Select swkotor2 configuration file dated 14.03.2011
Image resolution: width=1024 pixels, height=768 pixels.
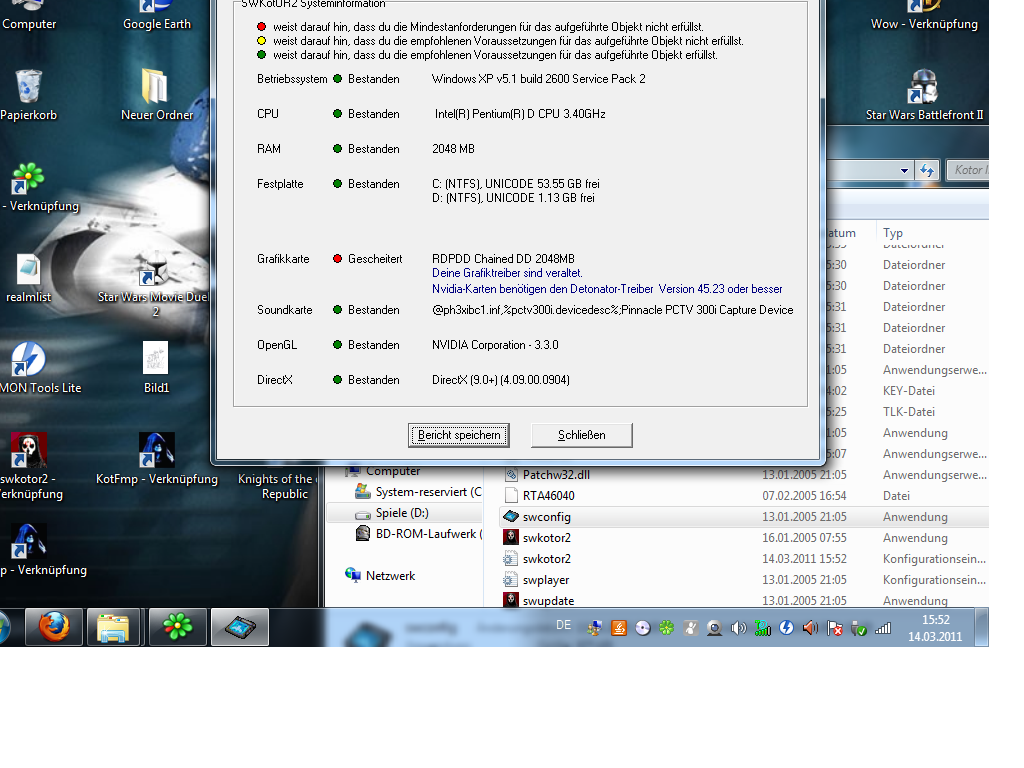coord(744,559)
